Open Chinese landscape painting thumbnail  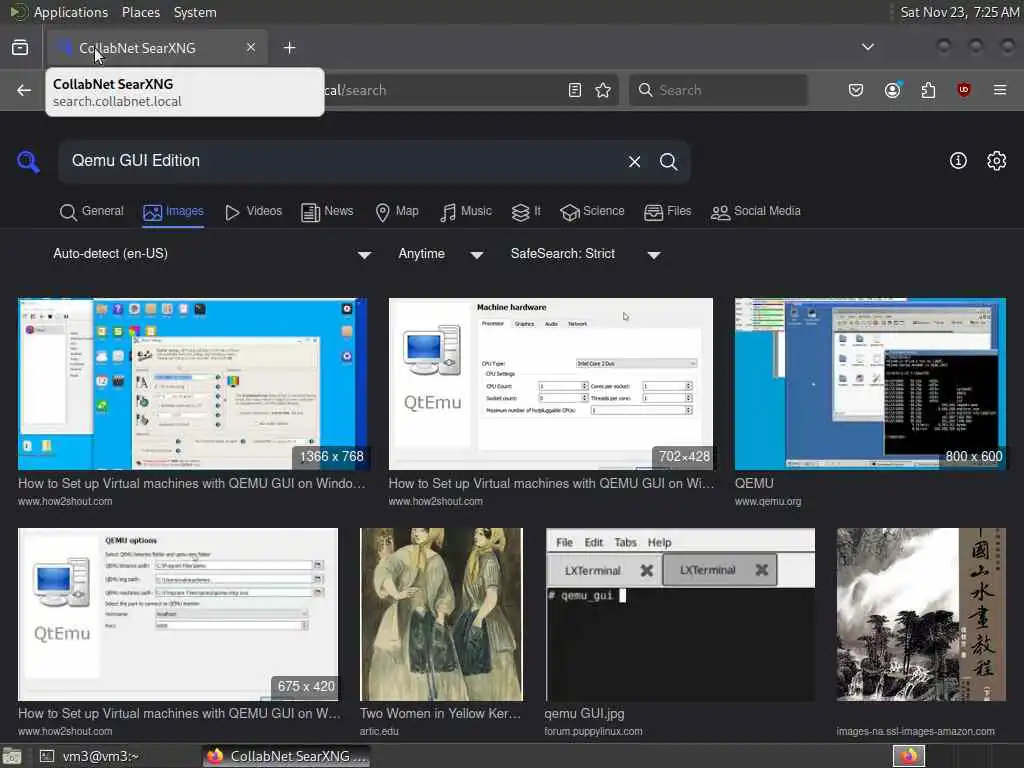click(921, 615)
